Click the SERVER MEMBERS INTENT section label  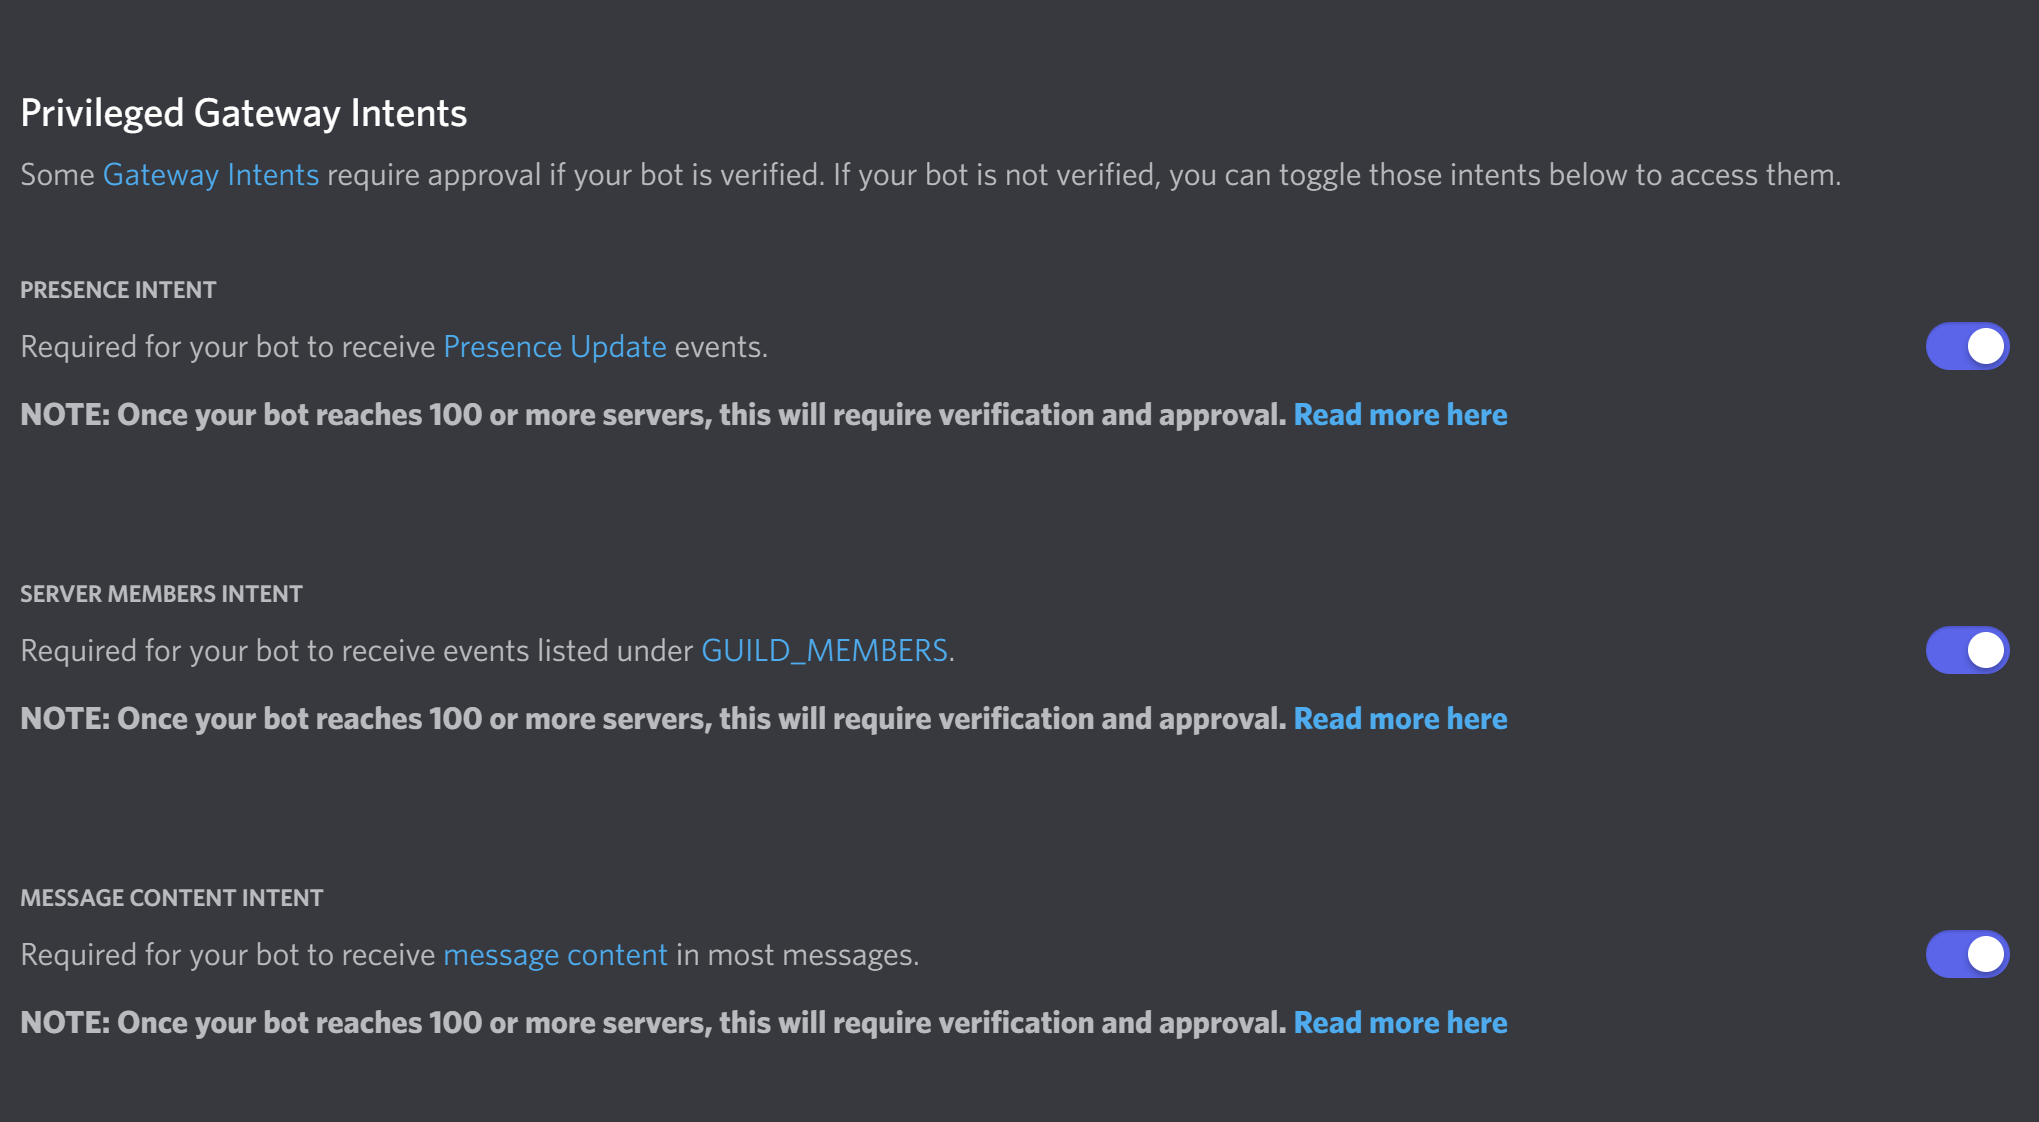coord(161,594)
